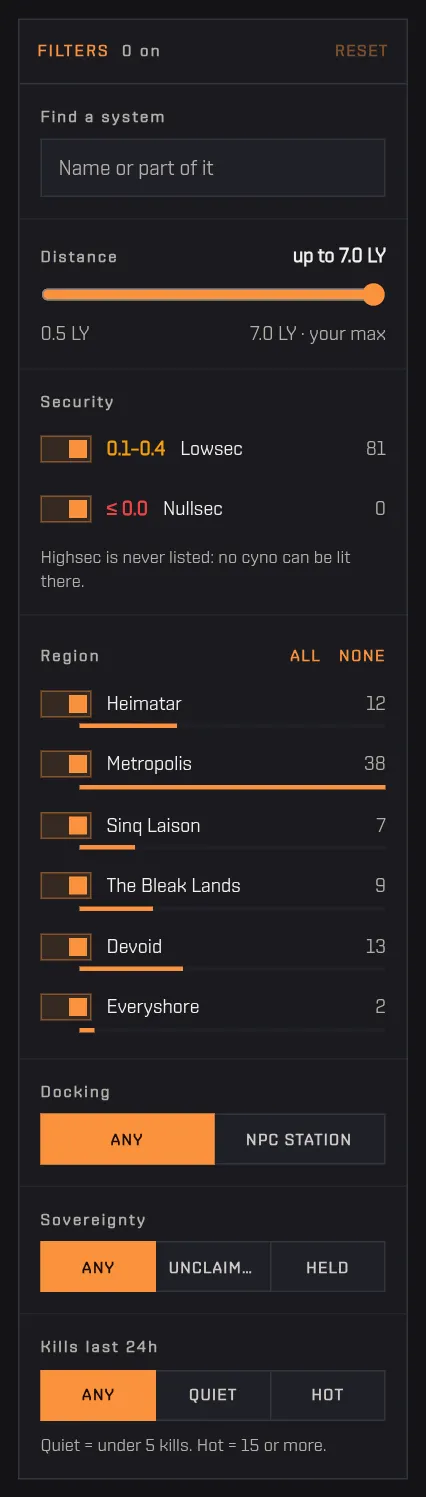Toggle the Devoid region switch
Screen dimensions: 426x1497
[66, 946]
